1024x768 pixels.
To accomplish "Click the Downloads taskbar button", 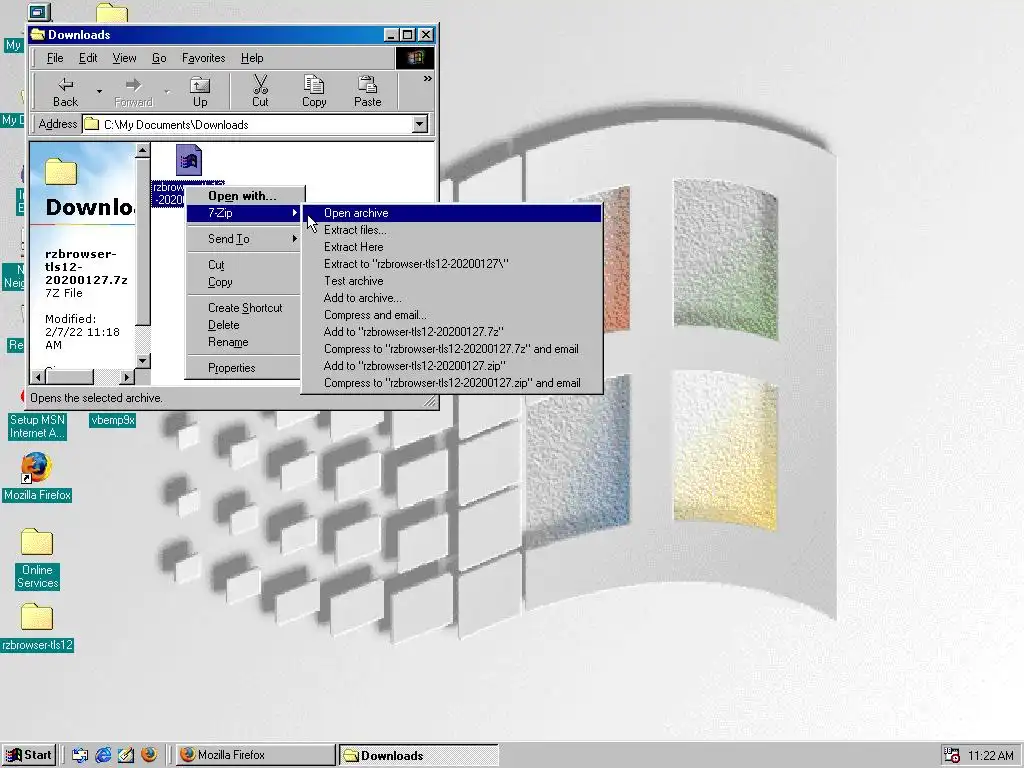I will (x=419, y=755).
